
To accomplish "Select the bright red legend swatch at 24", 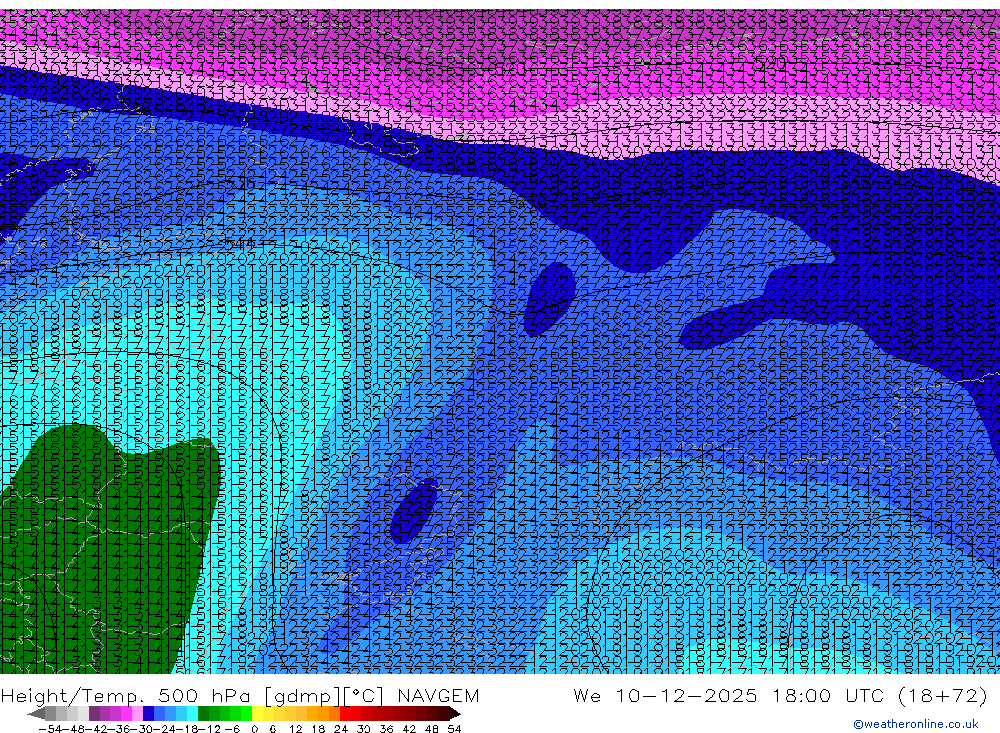I will (x=345, y=713).
